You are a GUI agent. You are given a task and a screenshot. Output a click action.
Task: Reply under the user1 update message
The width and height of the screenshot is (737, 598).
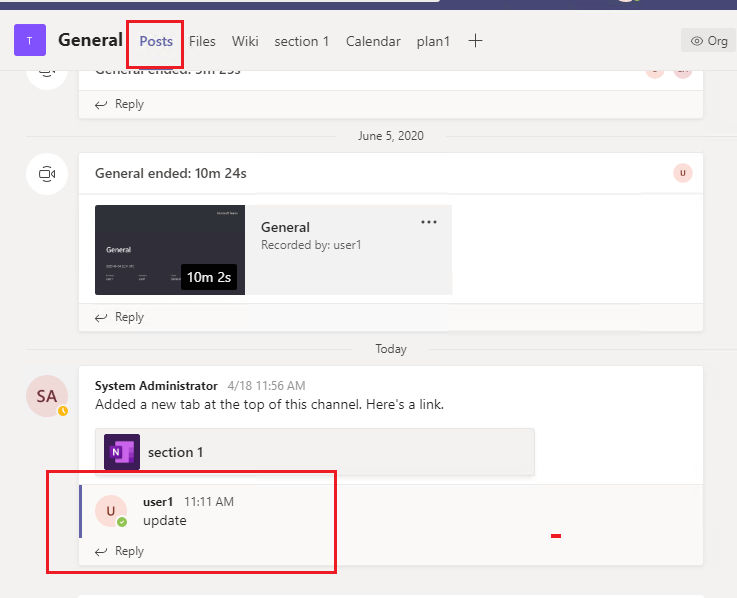pos(119,551)
